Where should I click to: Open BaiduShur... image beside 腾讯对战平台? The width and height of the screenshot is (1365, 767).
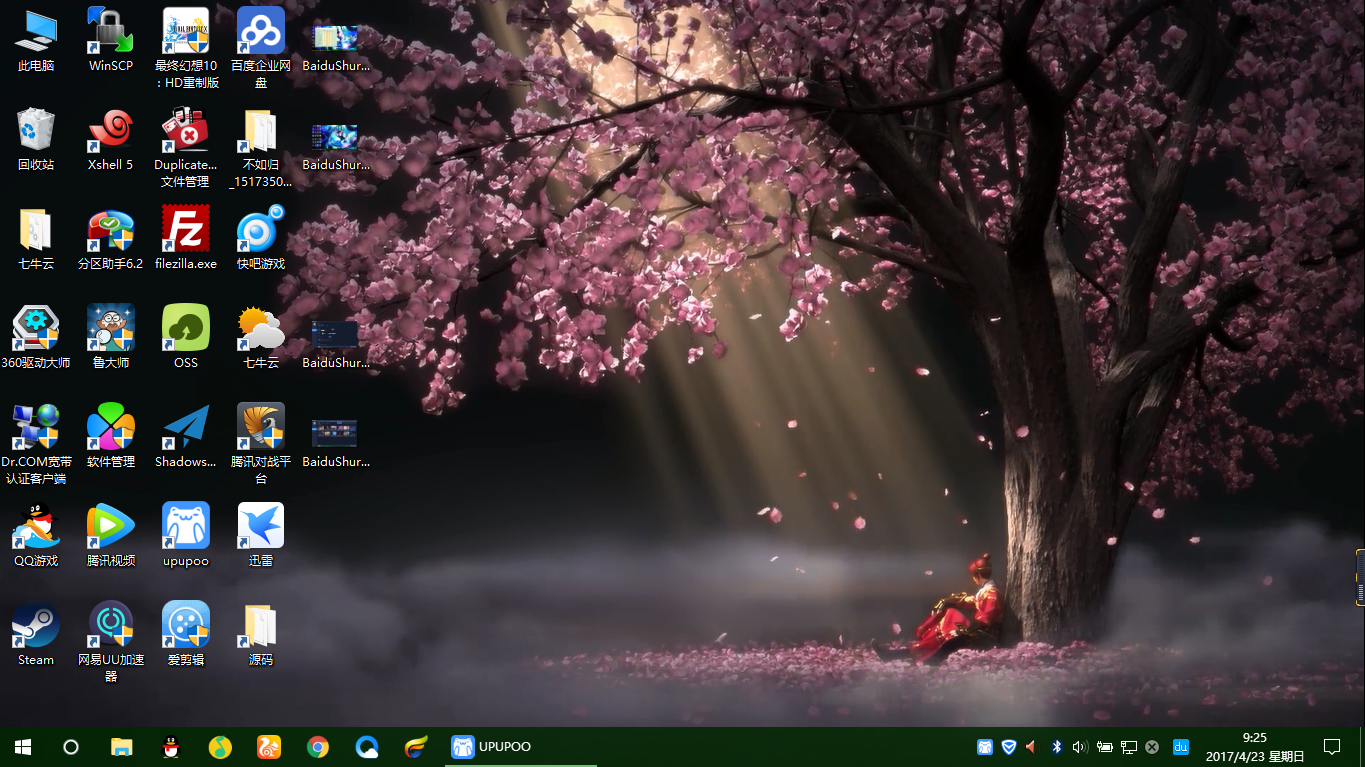point(336,442)
